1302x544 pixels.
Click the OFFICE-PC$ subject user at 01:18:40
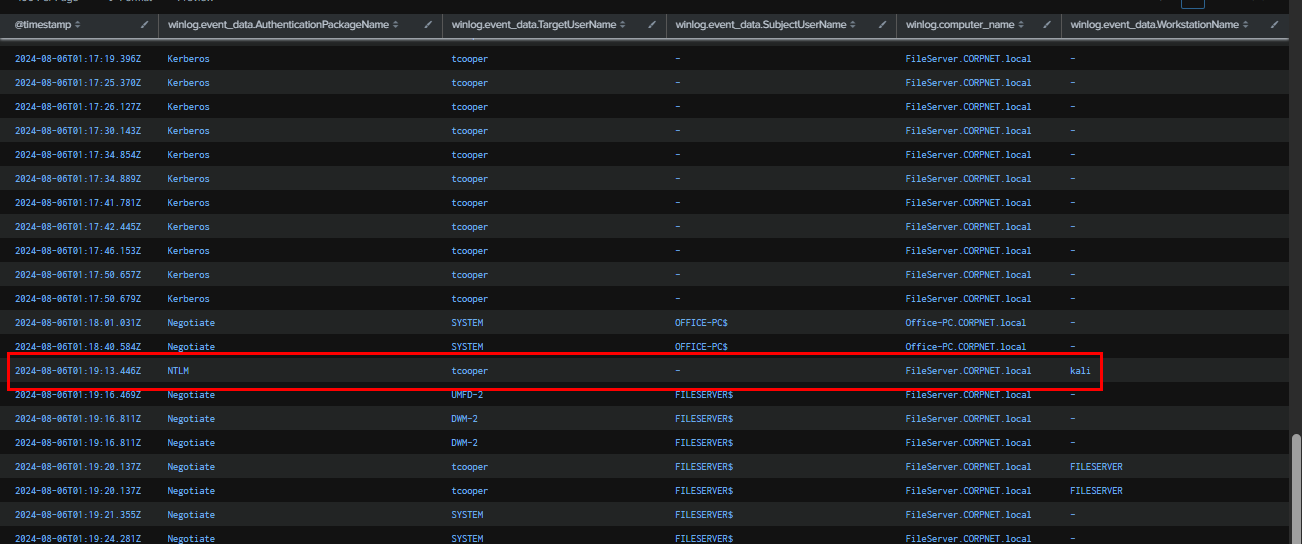click(x=701, y=347)
